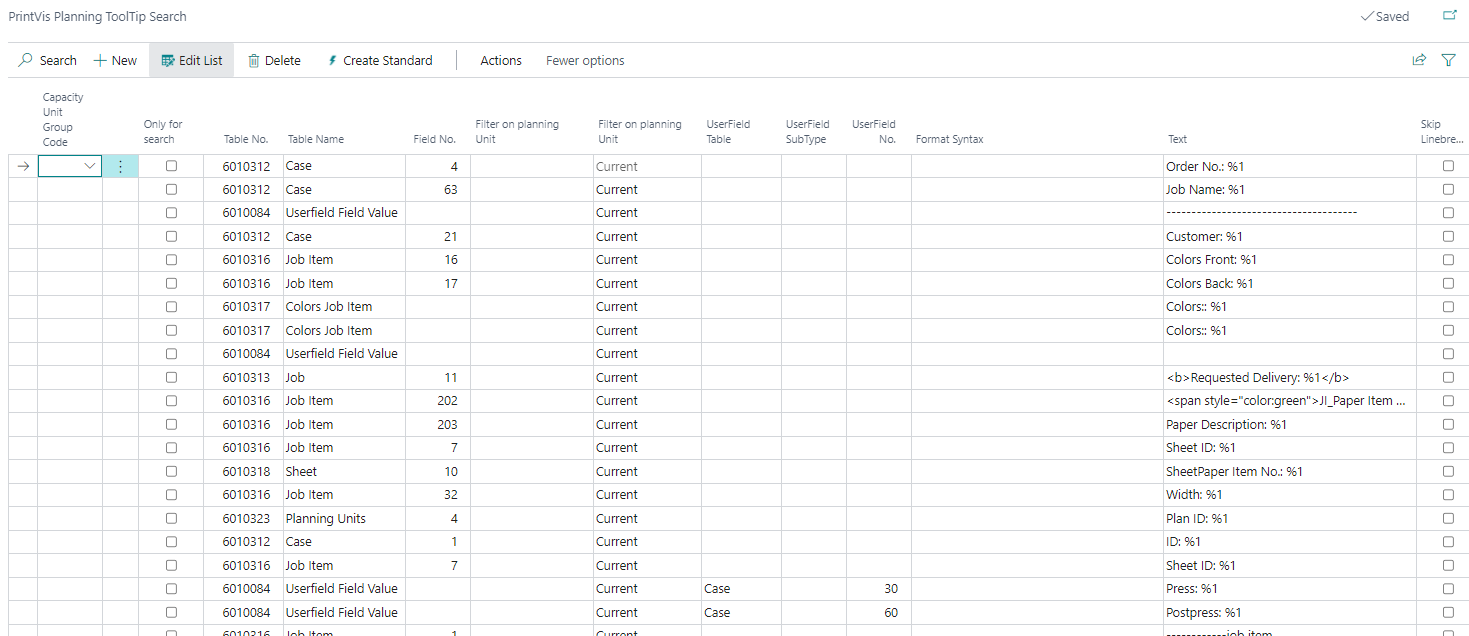Click the Text column header
The width and height of the screenshot is (1469, 636).
(x=1177, y=140)
